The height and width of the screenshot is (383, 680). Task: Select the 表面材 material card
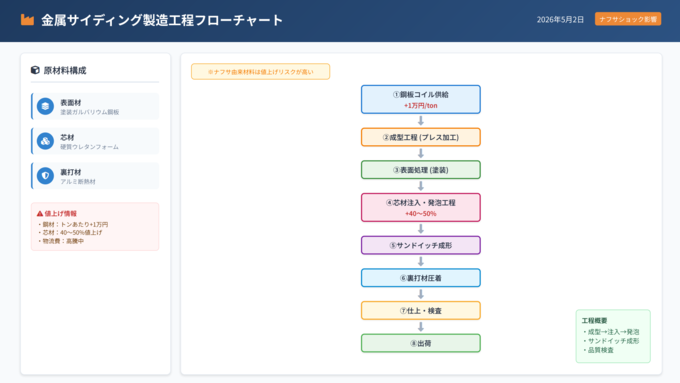(x=95, y=106)
